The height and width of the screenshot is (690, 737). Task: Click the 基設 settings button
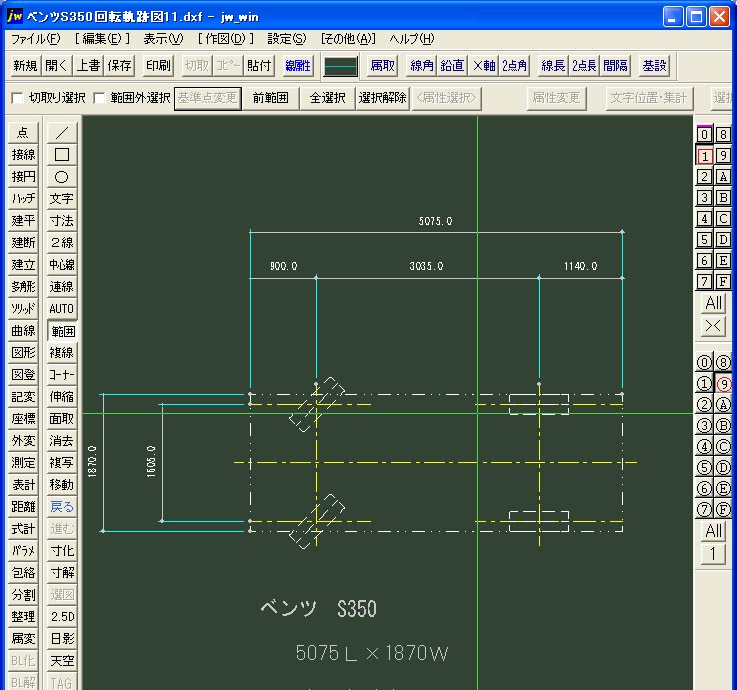(x=654, y=66)
